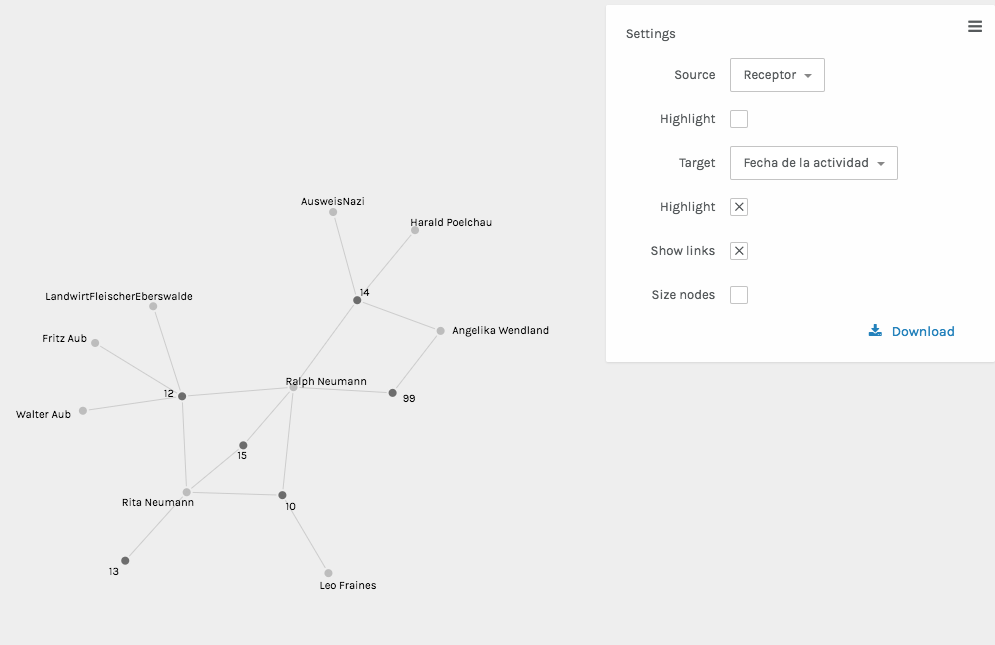Click the Settings panel title
The image size is (995, 645).
650,33
